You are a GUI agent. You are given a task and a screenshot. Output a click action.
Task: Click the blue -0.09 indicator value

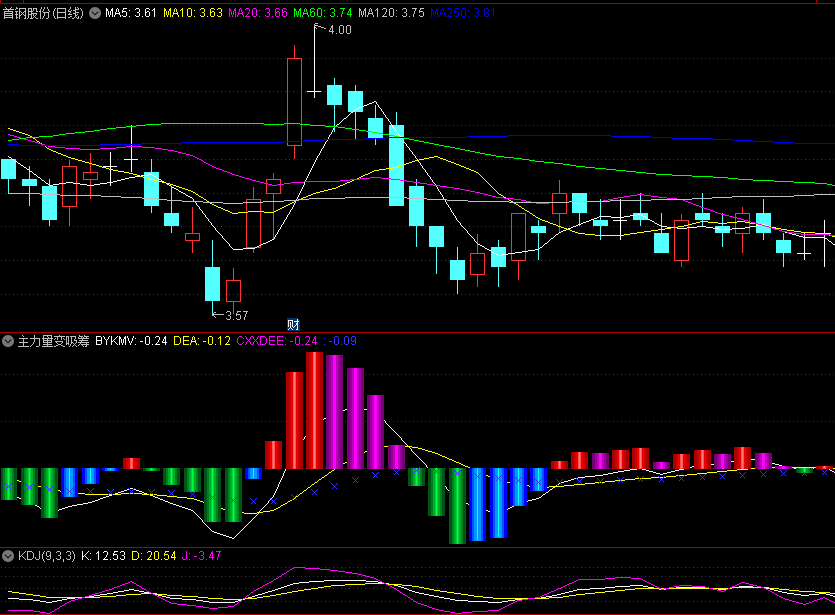pos(340,341)
